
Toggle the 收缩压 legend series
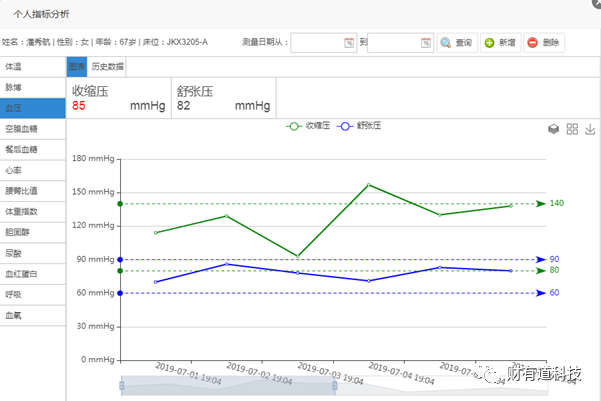[310, 126]
